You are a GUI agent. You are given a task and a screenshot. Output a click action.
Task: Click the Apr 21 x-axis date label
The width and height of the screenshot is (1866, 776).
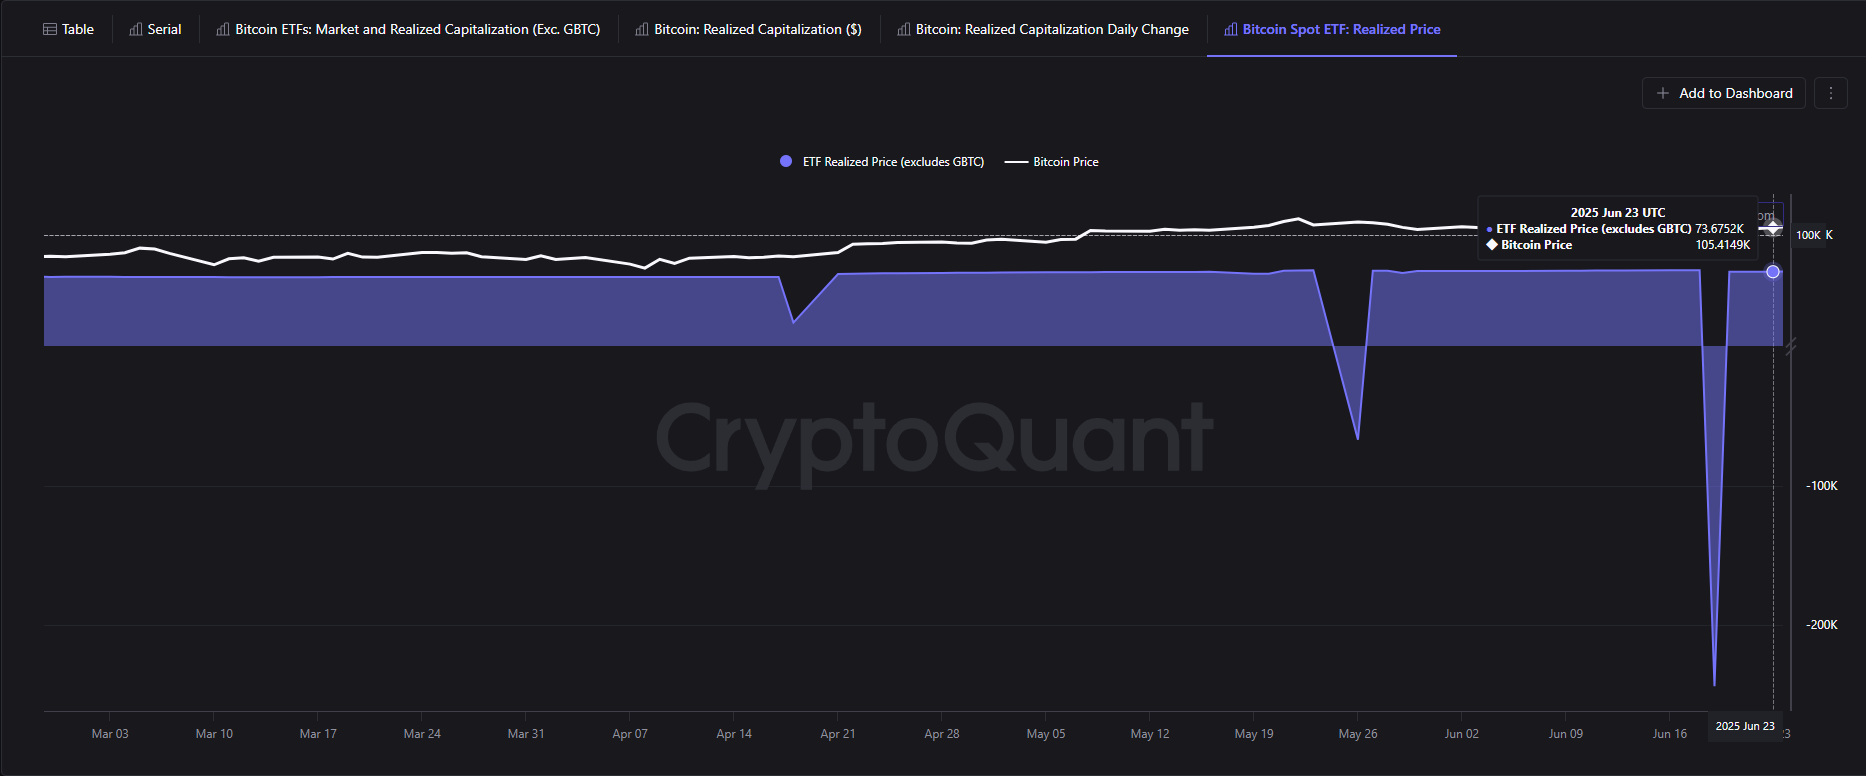point(838,734)
